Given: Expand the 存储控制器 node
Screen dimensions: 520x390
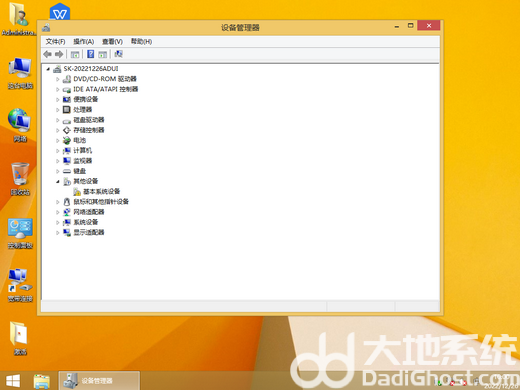Looking at the screenshot, I should [58, 130].
